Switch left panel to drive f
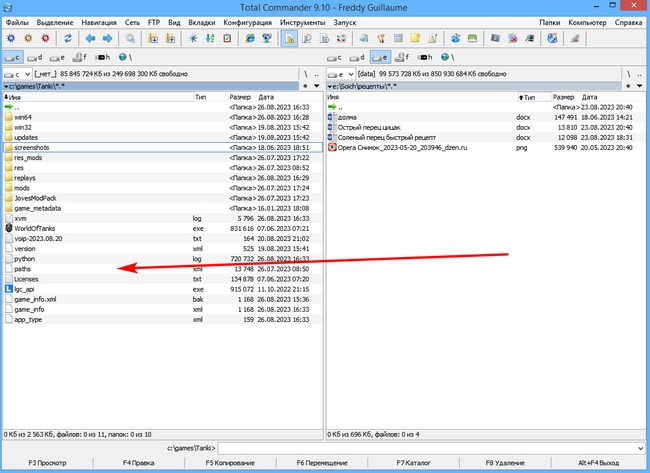Image resolution: width=650 pixels, height=473 pixels. 79,57
